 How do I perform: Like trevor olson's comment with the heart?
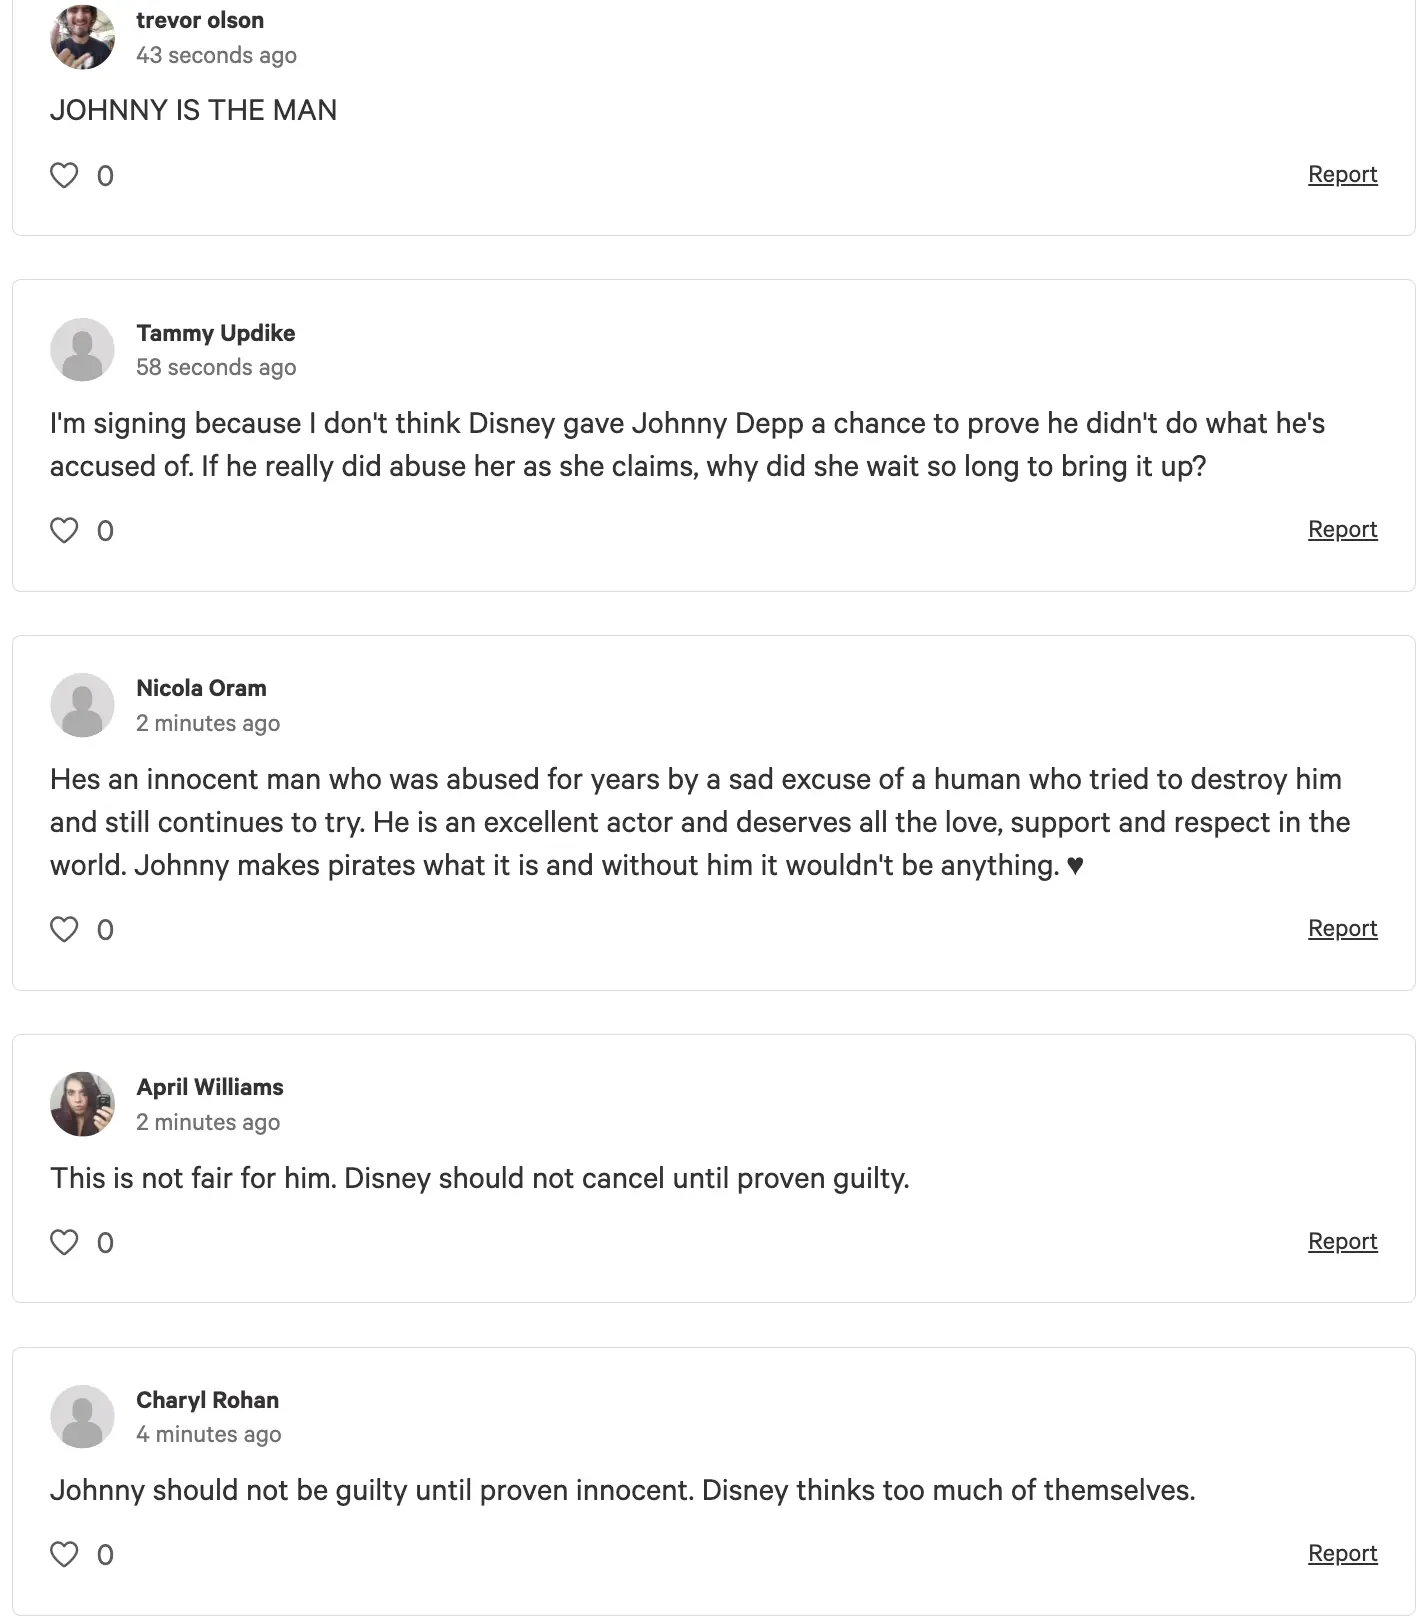point(64,176)
